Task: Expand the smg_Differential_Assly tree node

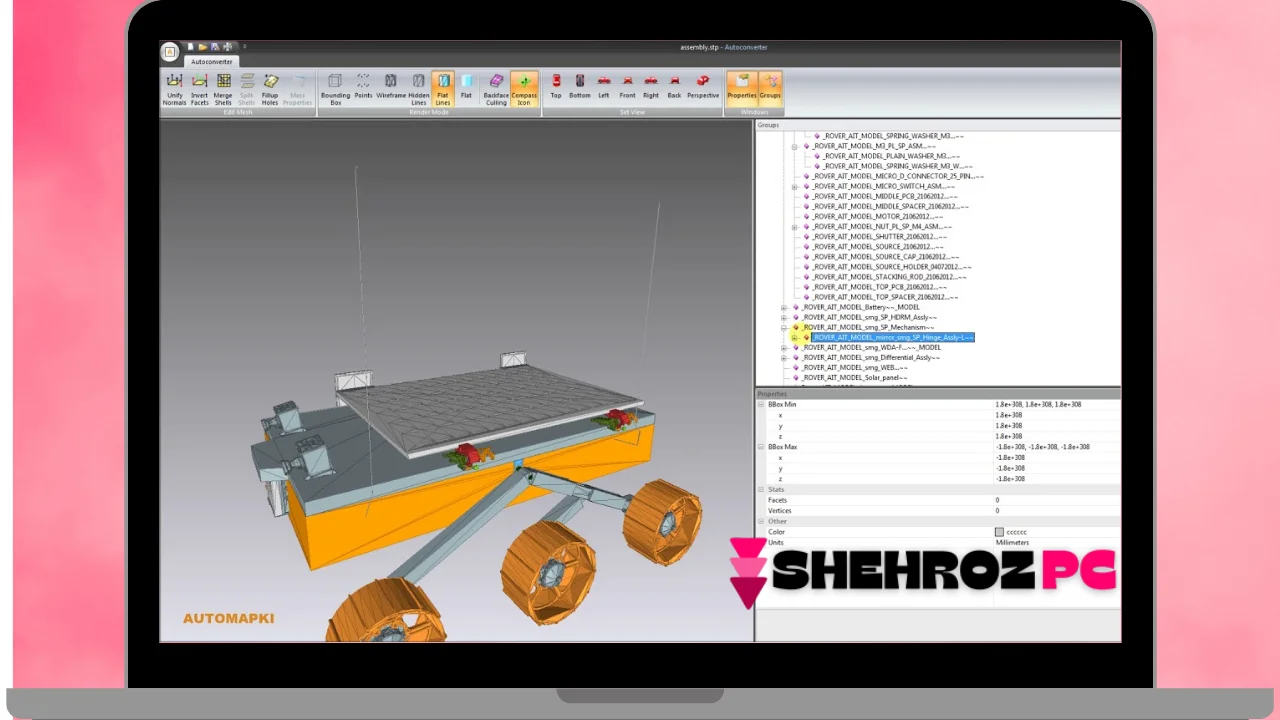Action: (x=784, y=357)
